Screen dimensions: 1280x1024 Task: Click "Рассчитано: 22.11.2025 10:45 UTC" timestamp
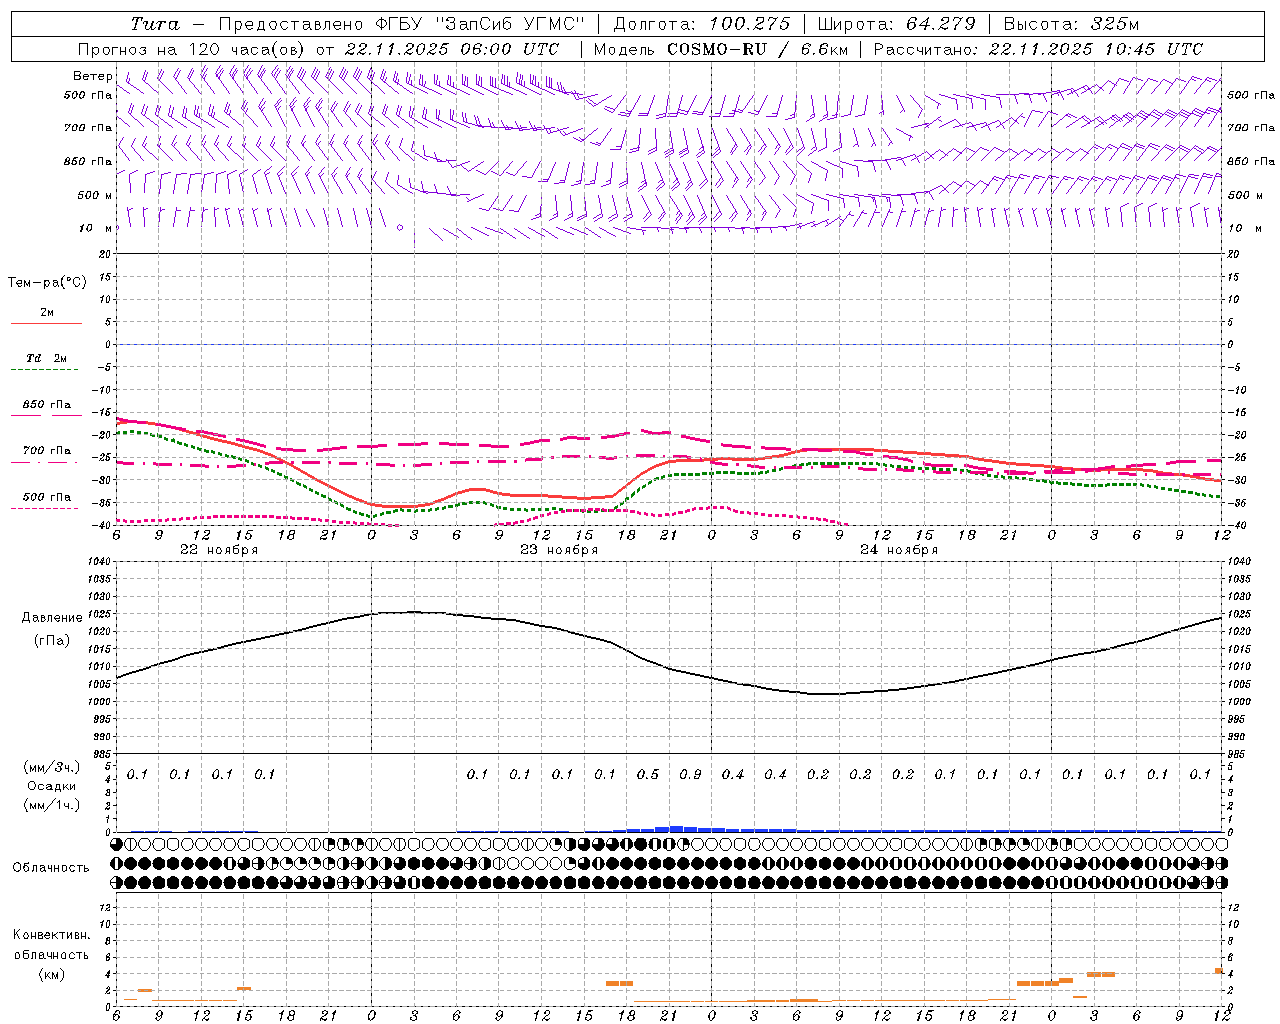[x=1038, y=49]
